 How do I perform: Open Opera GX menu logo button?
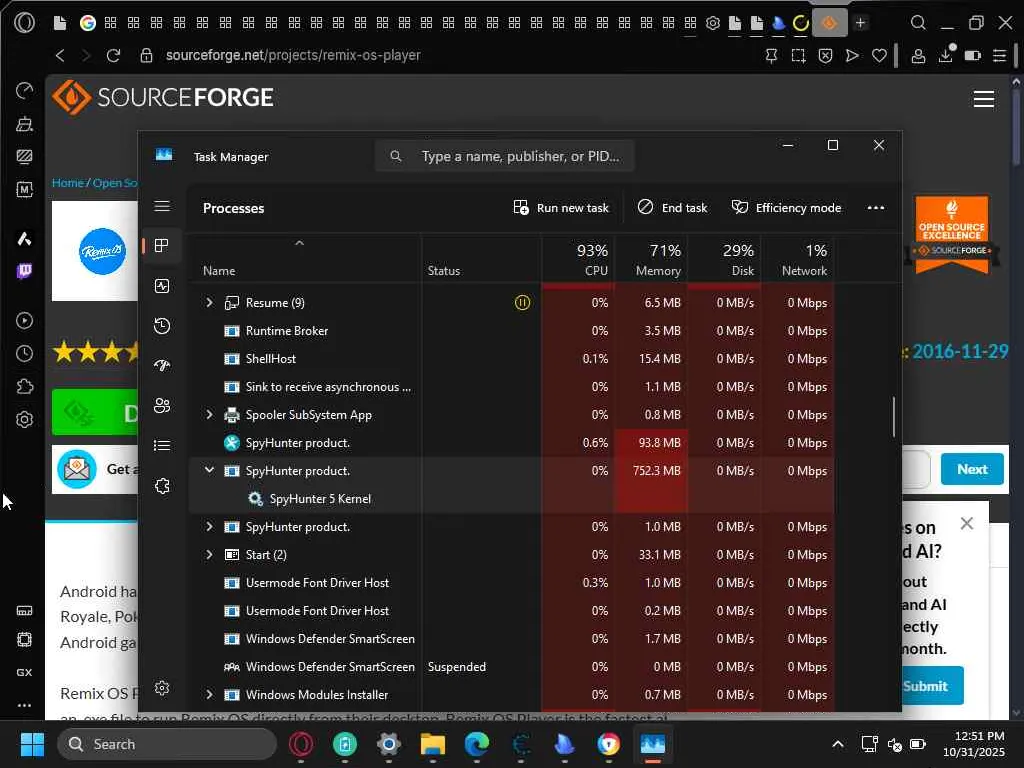(x=24, y=23)
